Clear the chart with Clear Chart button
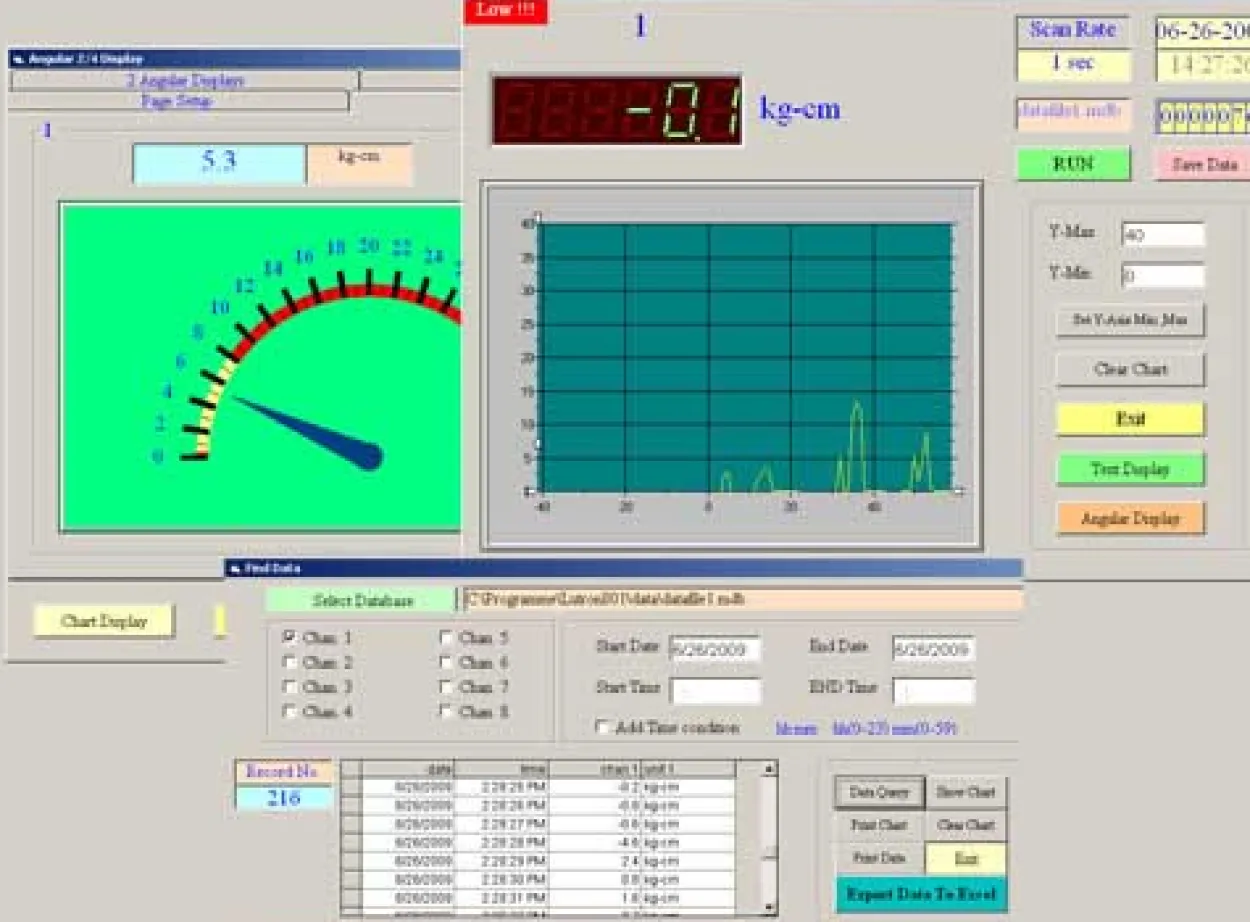The image size is (1250, 922). click(1130, 369)
